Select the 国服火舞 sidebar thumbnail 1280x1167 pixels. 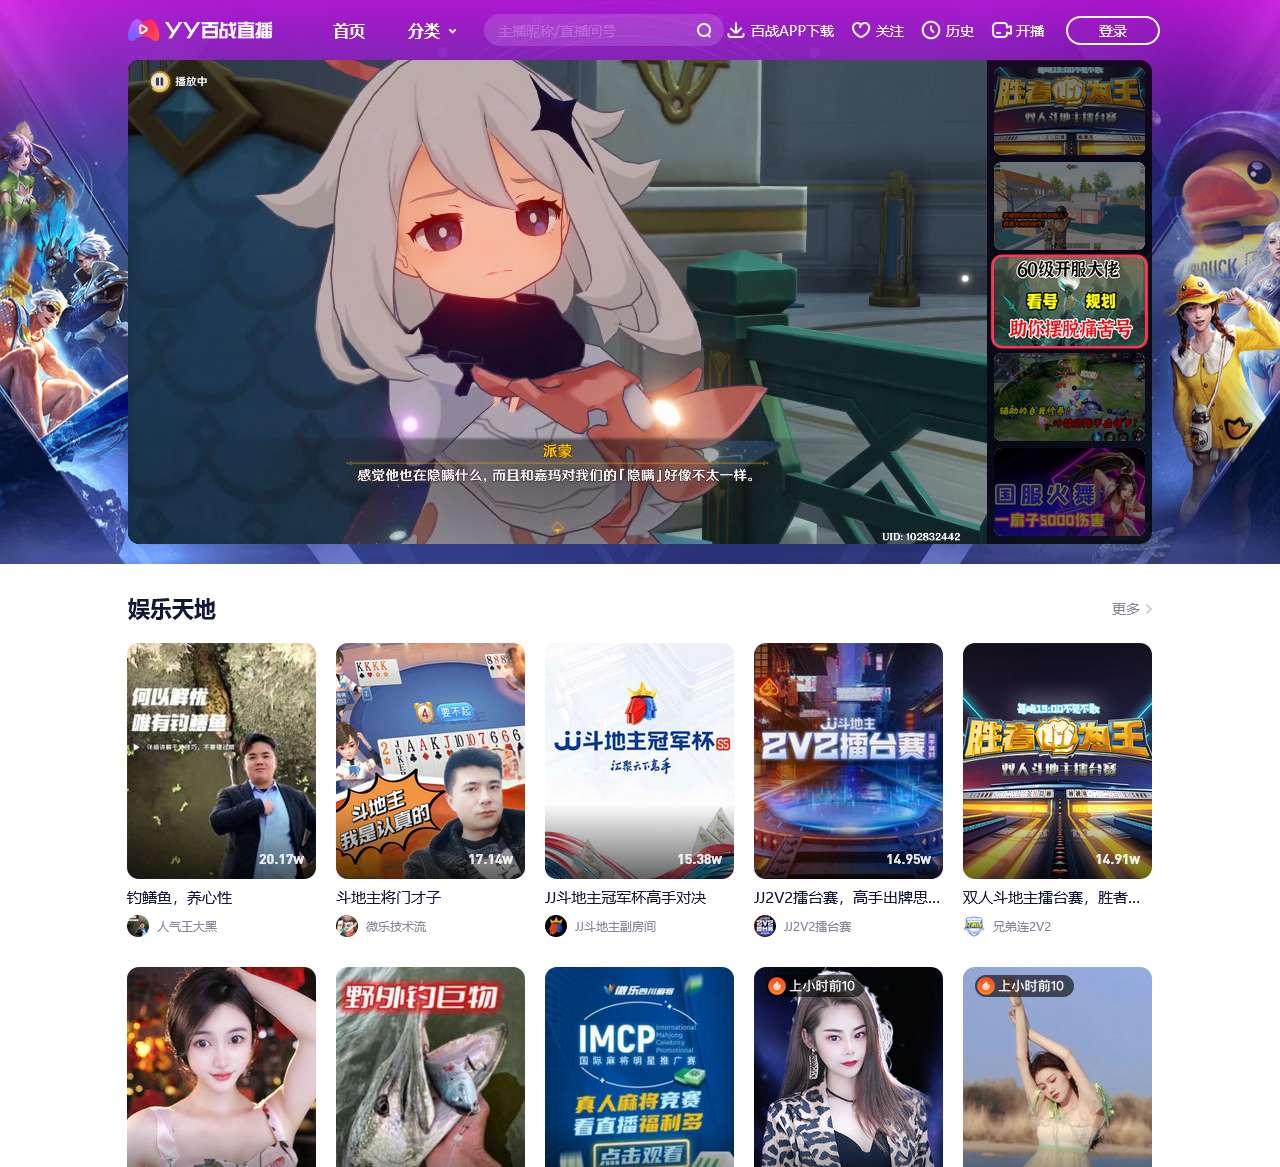pyautogui.click(x=1069, y=492)
